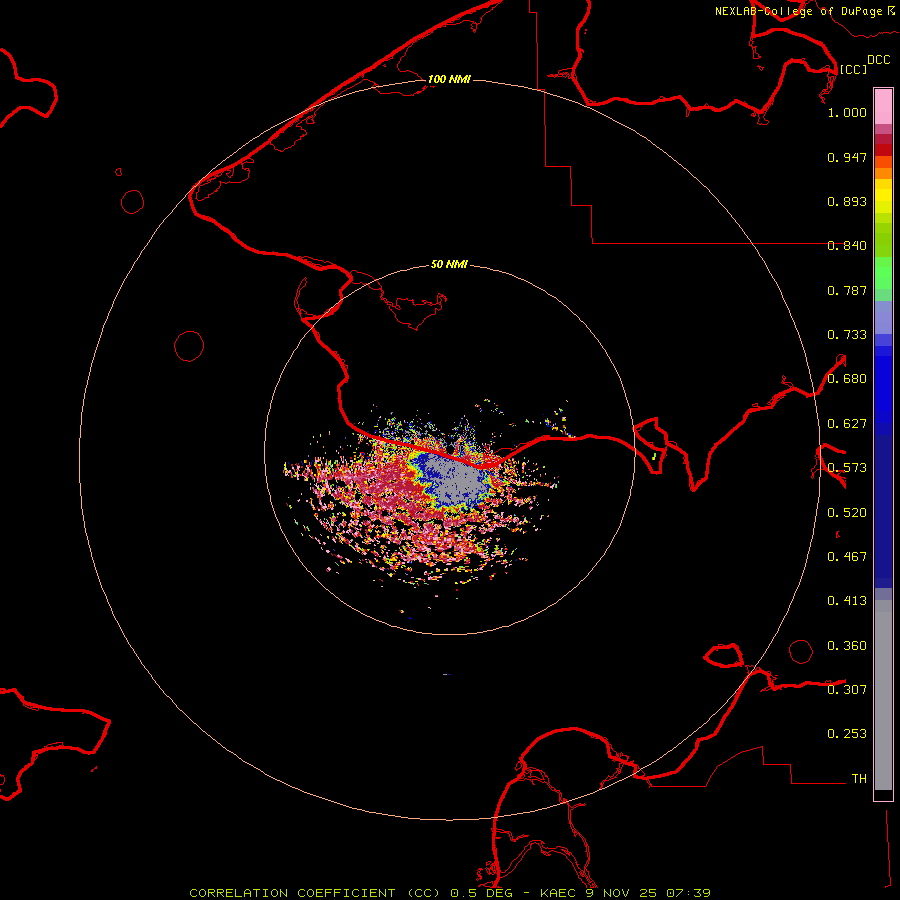
Task: Click the DCC label above the color bar
Action: [879, 60]
